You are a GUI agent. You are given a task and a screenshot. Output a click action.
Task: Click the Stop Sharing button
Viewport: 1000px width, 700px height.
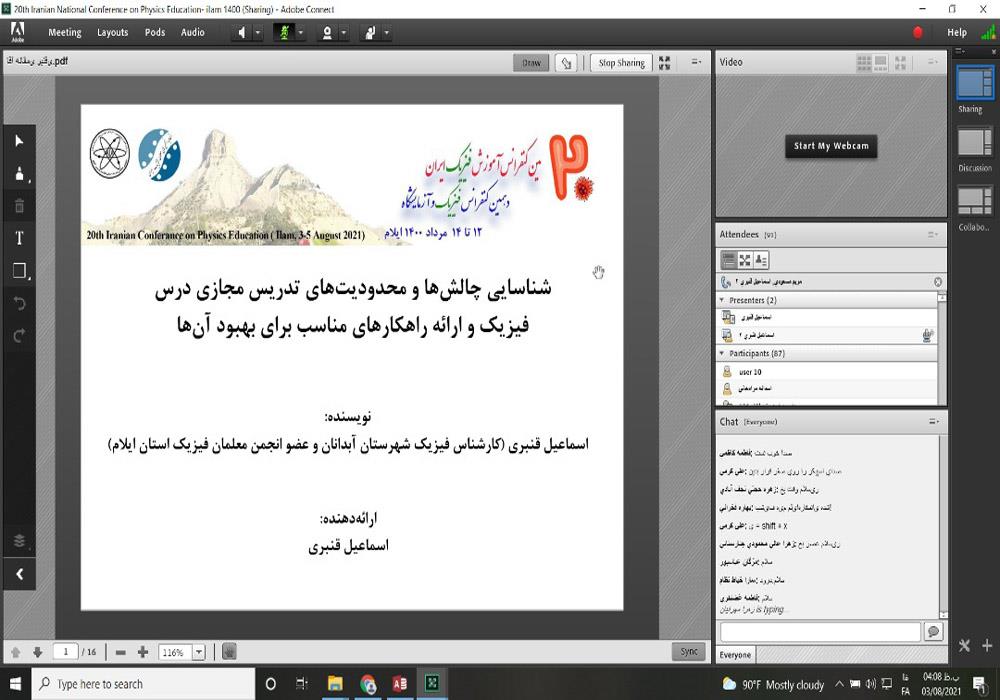[621, 63]
